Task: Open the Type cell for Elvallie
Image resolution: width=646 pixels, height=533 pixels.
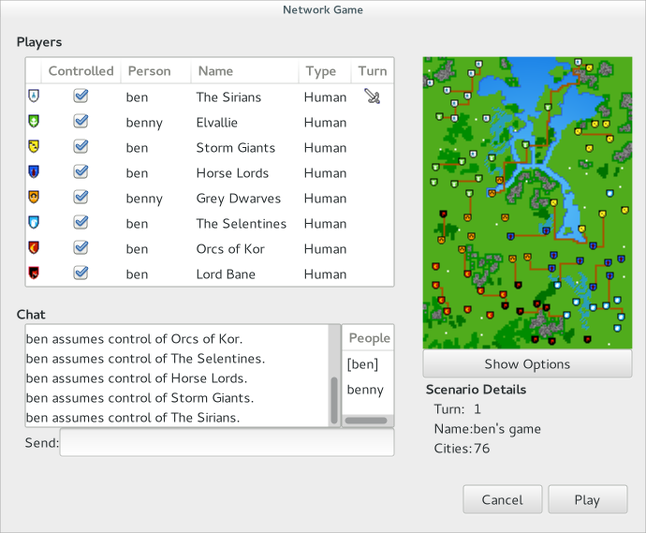Action: pos(325,123)
